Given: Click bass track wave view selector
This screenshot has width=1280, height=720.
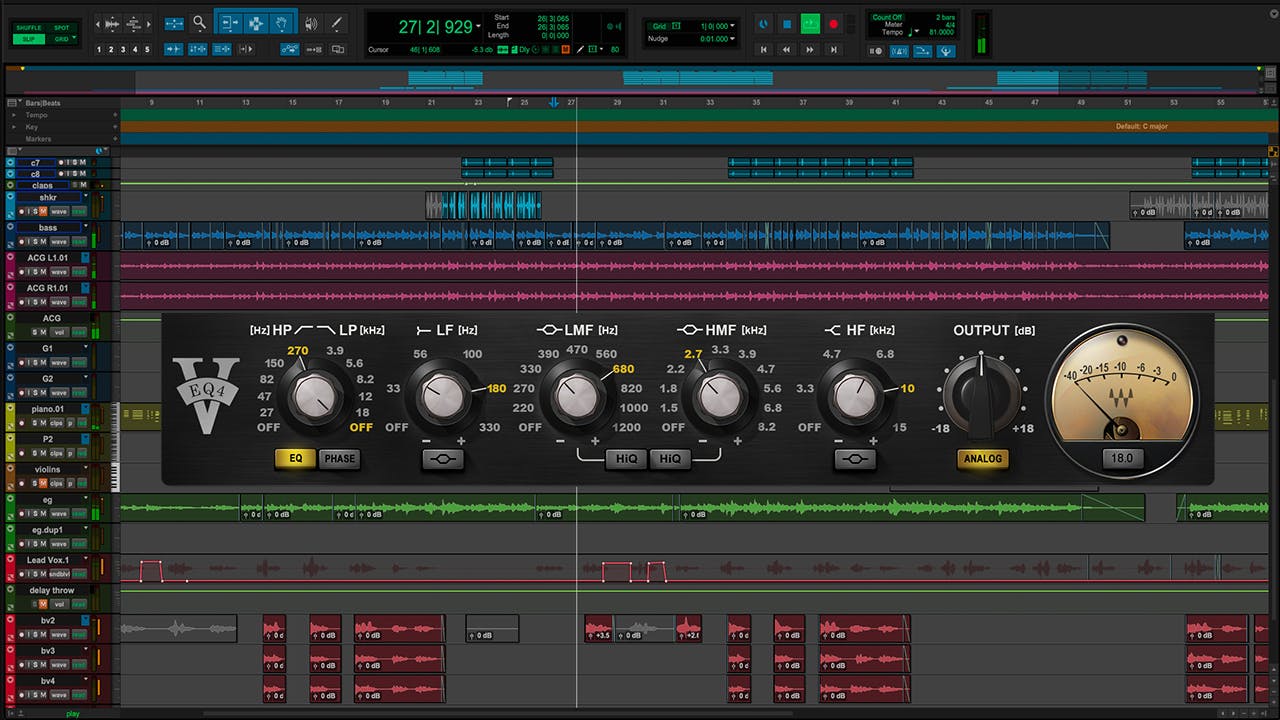Looking at the screenshot, I should 59,241.
